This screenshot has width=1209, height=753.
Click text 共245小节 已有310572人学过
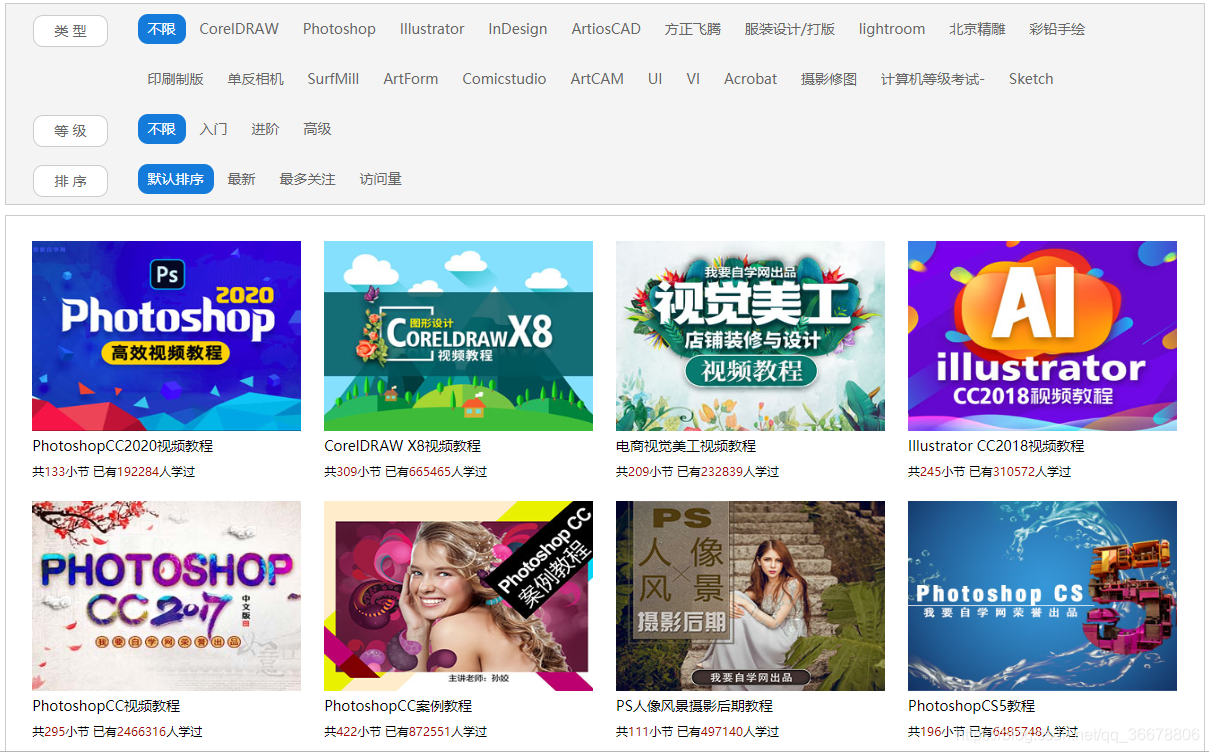click(x=989, y=472)
